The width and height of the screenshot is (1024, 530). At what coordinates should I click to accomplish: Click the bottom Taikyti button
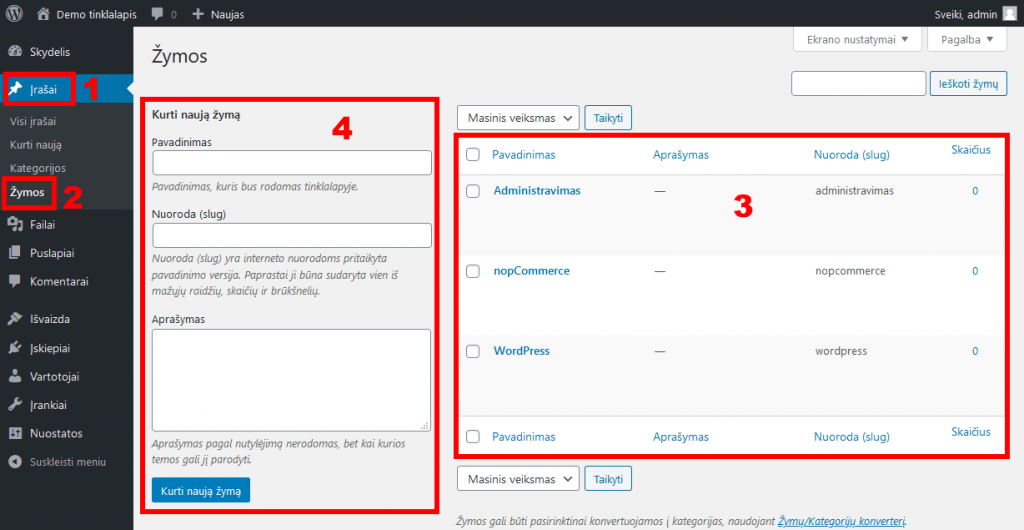(608, 479)
